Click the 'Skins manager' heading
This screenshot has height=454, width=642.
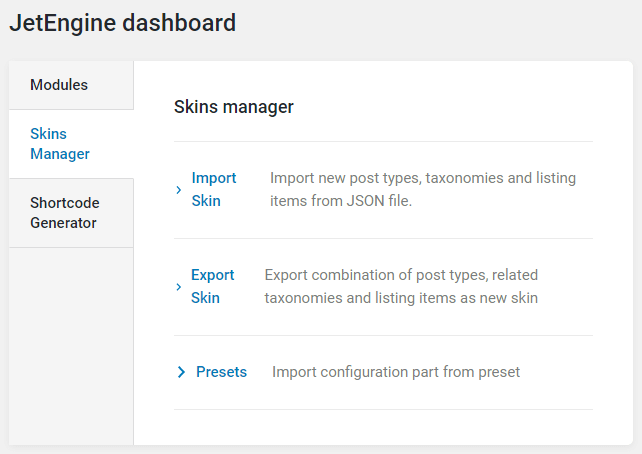(x=234, y=107)
